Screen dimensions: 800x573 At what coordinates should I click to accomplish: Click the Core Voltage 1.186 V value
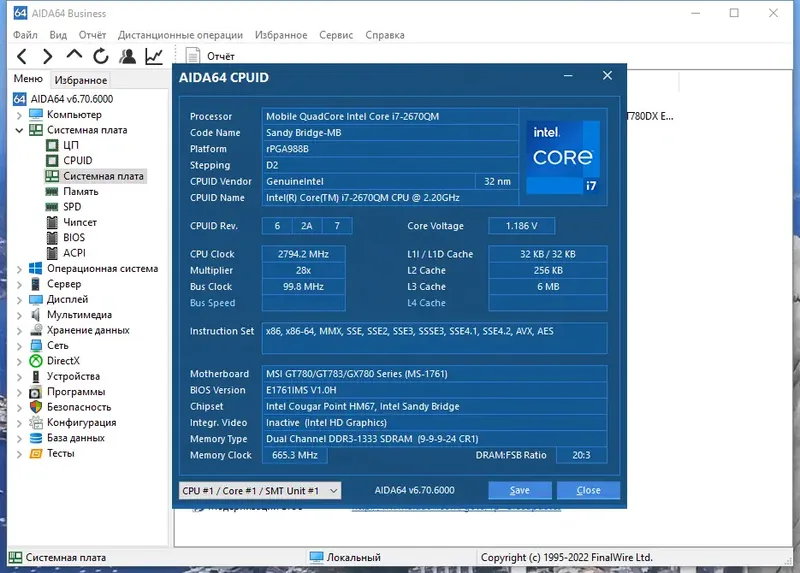pyautogui.click(x=521, y=226)
